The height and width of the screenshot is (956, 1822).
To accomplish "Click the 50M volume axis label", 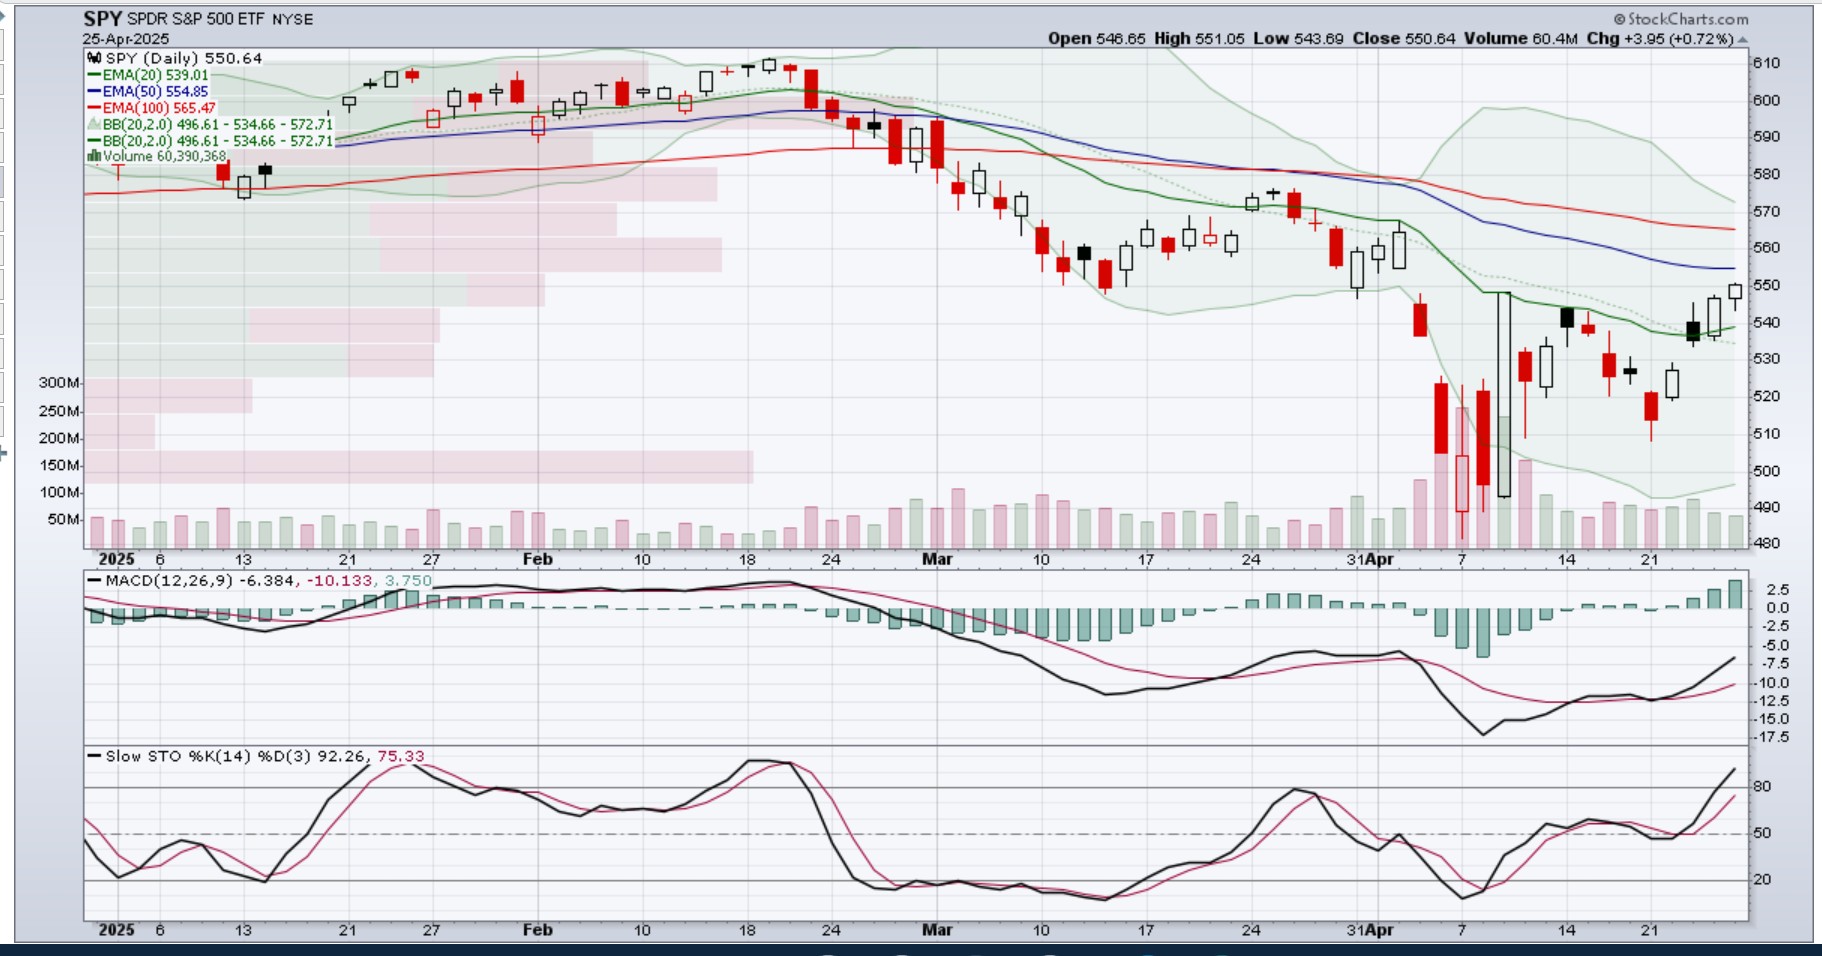I will (64, 519).
